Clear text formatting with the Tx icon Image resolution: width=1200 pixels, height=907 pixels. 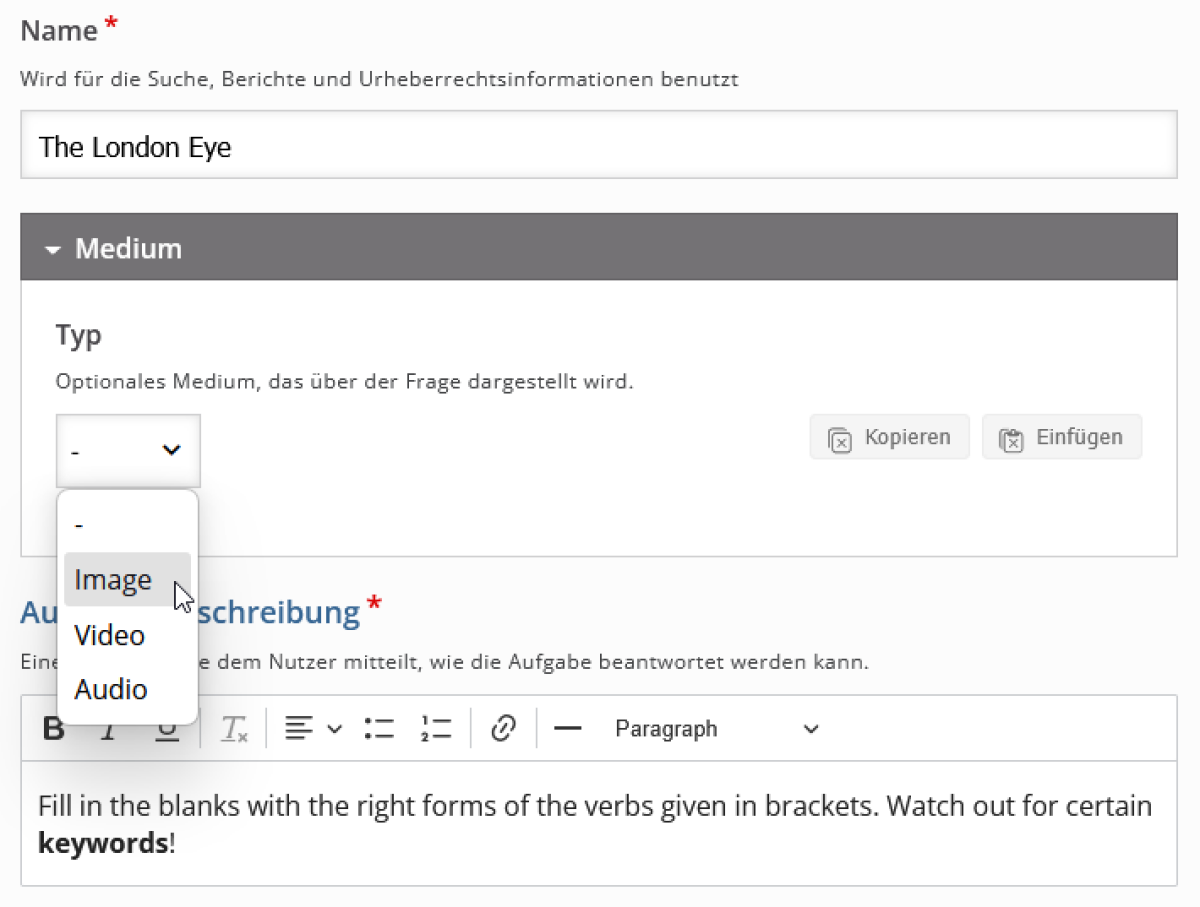pos(234,729)
